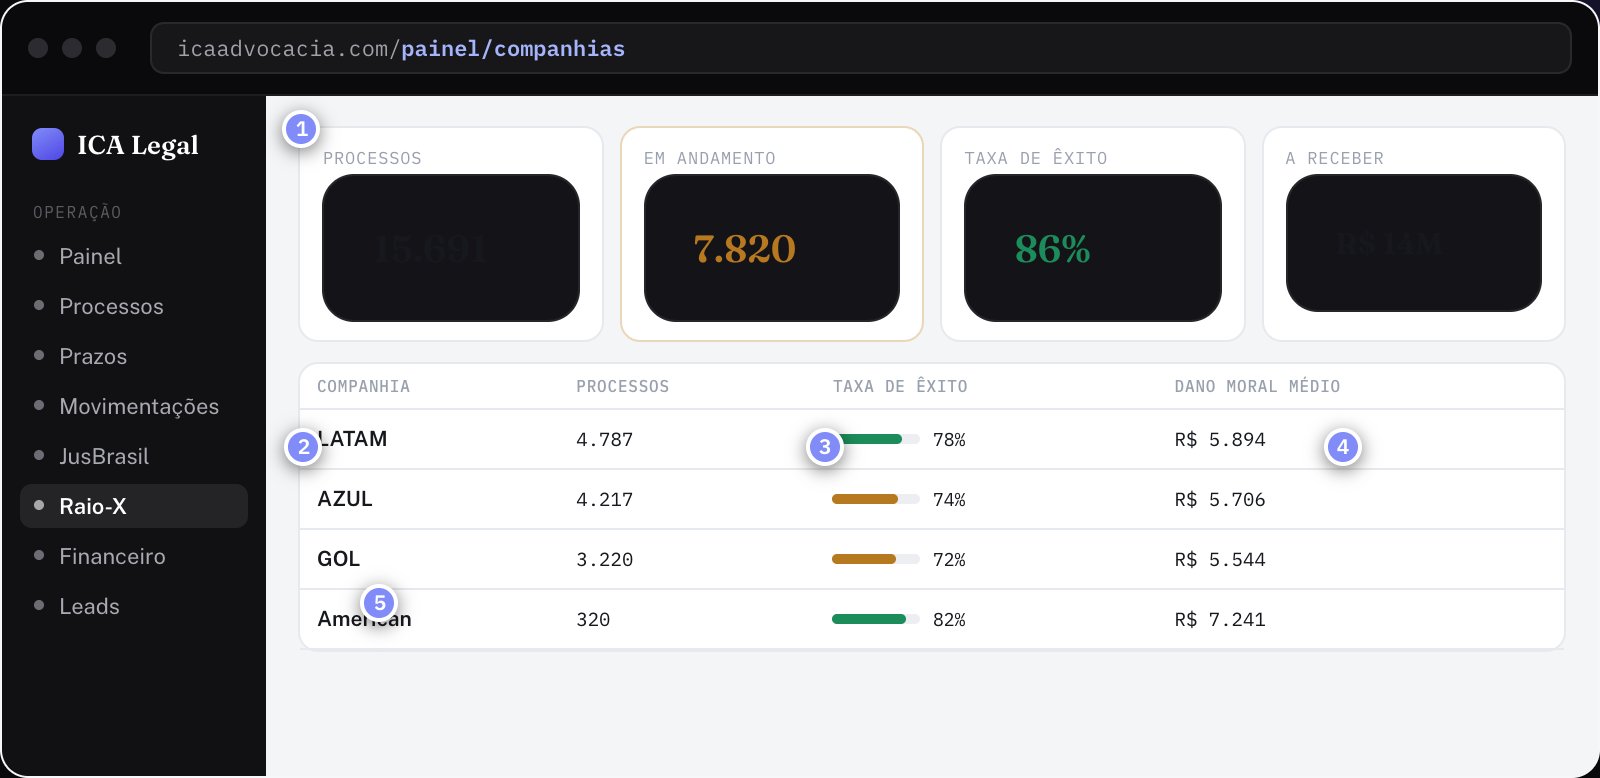Click AZUL's 4.217 process count
The image size is (1600, 778).
coord(604,499)
